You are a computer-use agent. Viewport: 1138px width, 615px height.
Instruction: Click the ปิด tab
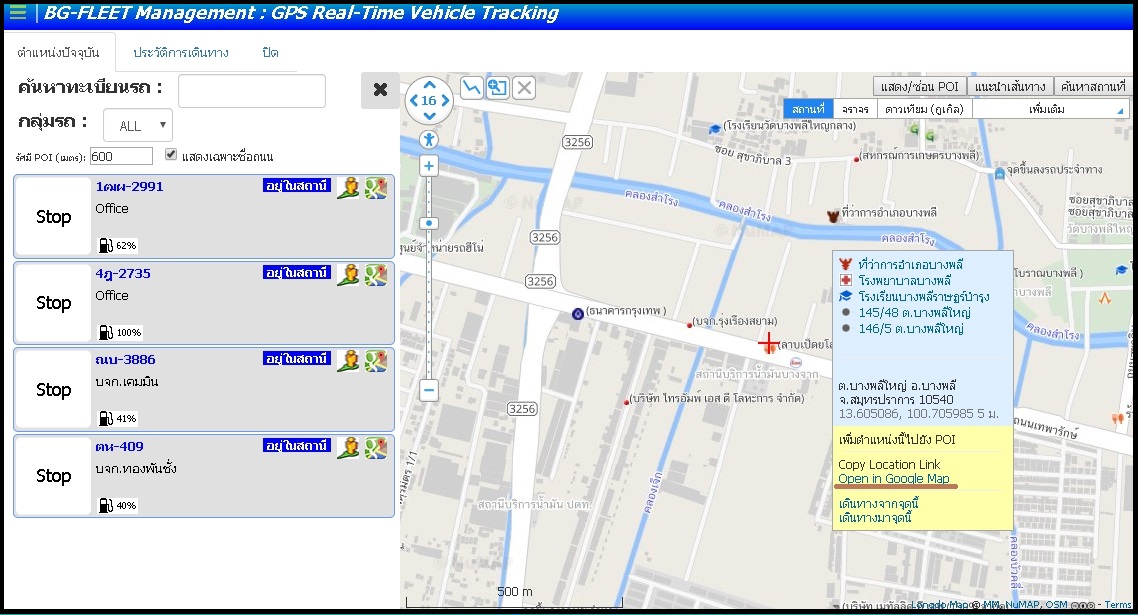(x=270, y=52)
